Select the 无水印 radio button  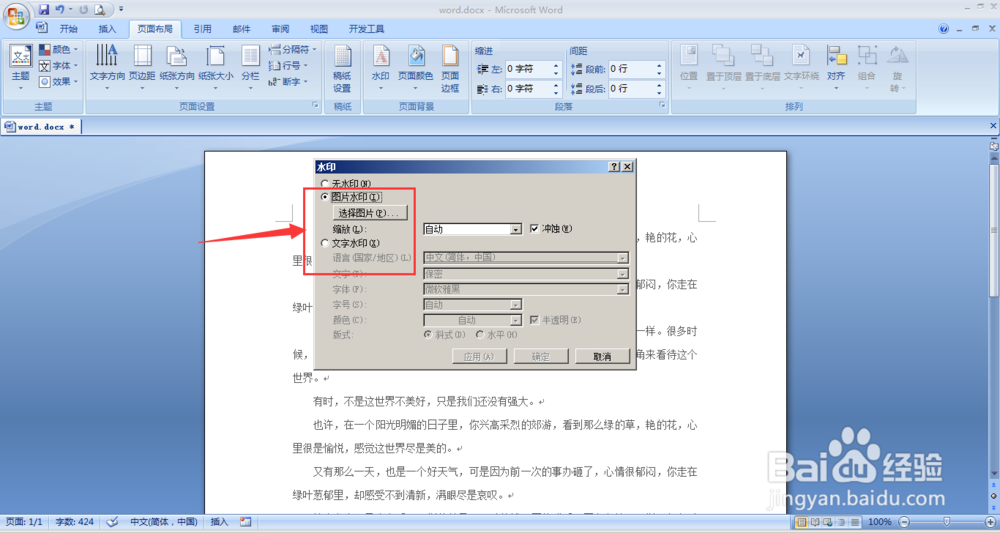[x=325, y=184]
